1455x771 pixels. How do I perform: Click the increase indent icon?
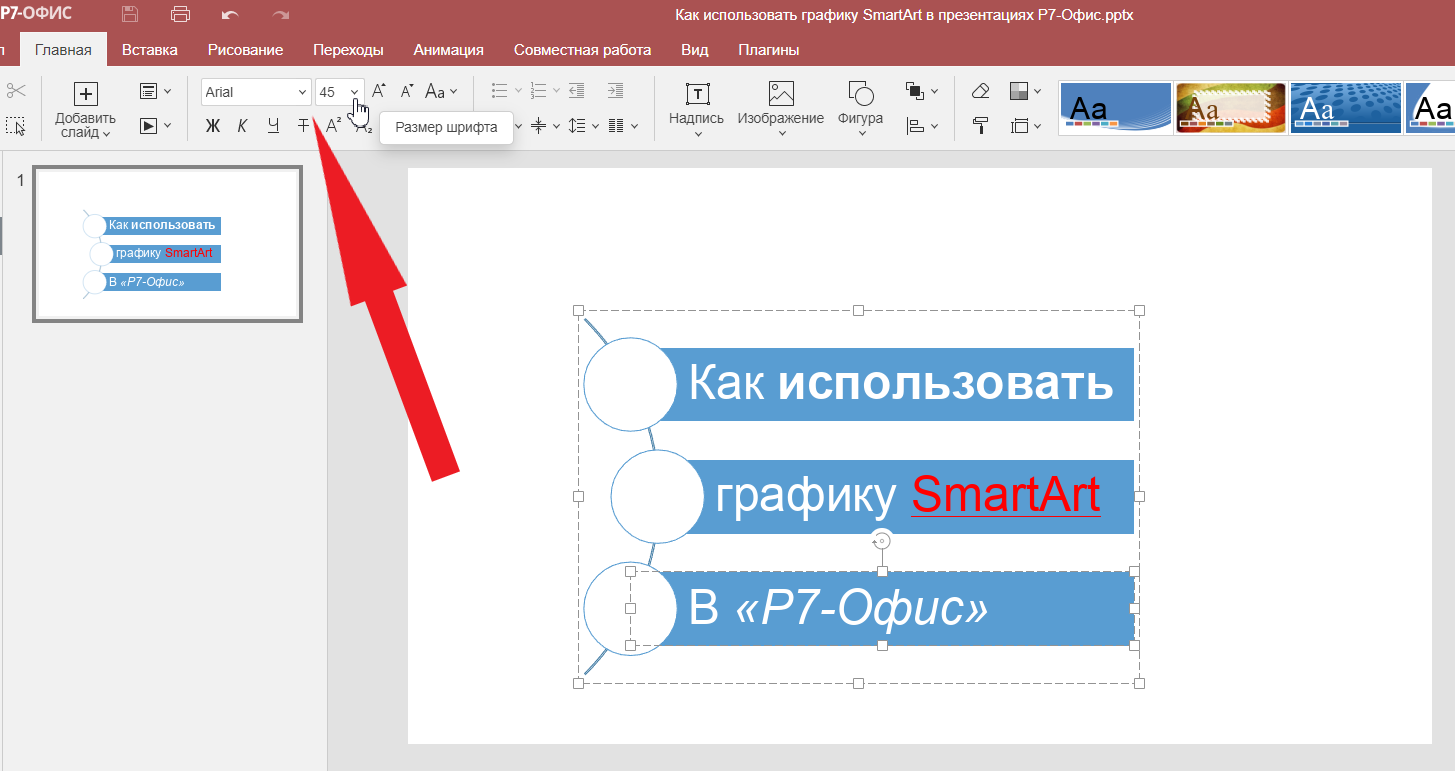(615, 91)
